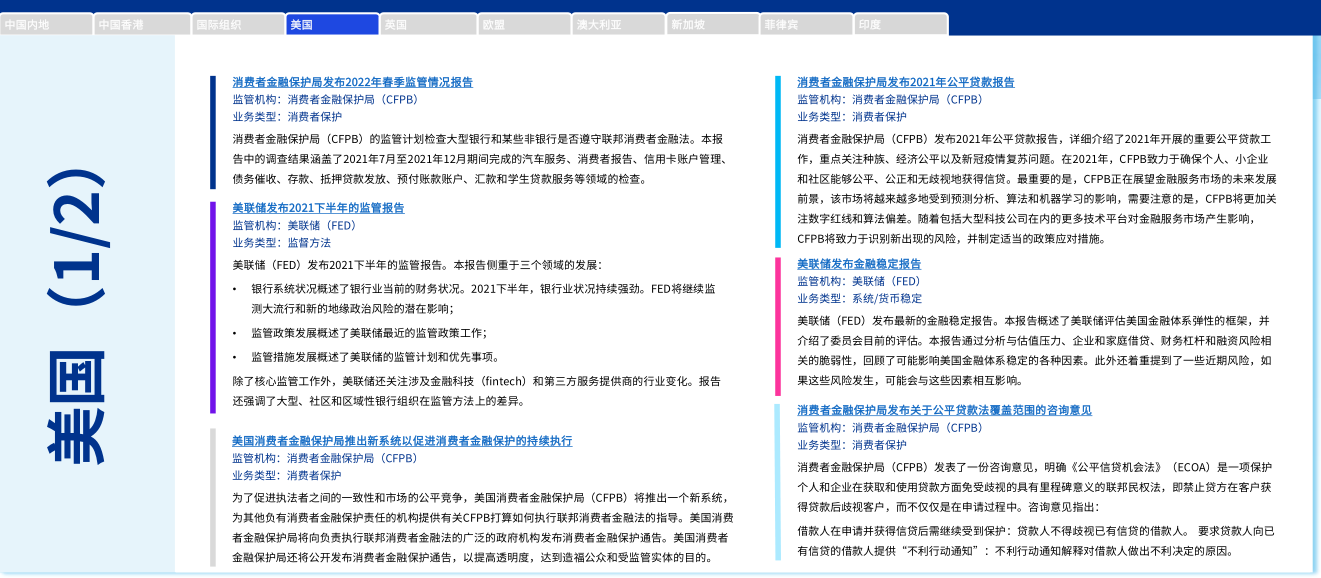
Task: Click the active 美国 tab
Action: tap(331, 25)
